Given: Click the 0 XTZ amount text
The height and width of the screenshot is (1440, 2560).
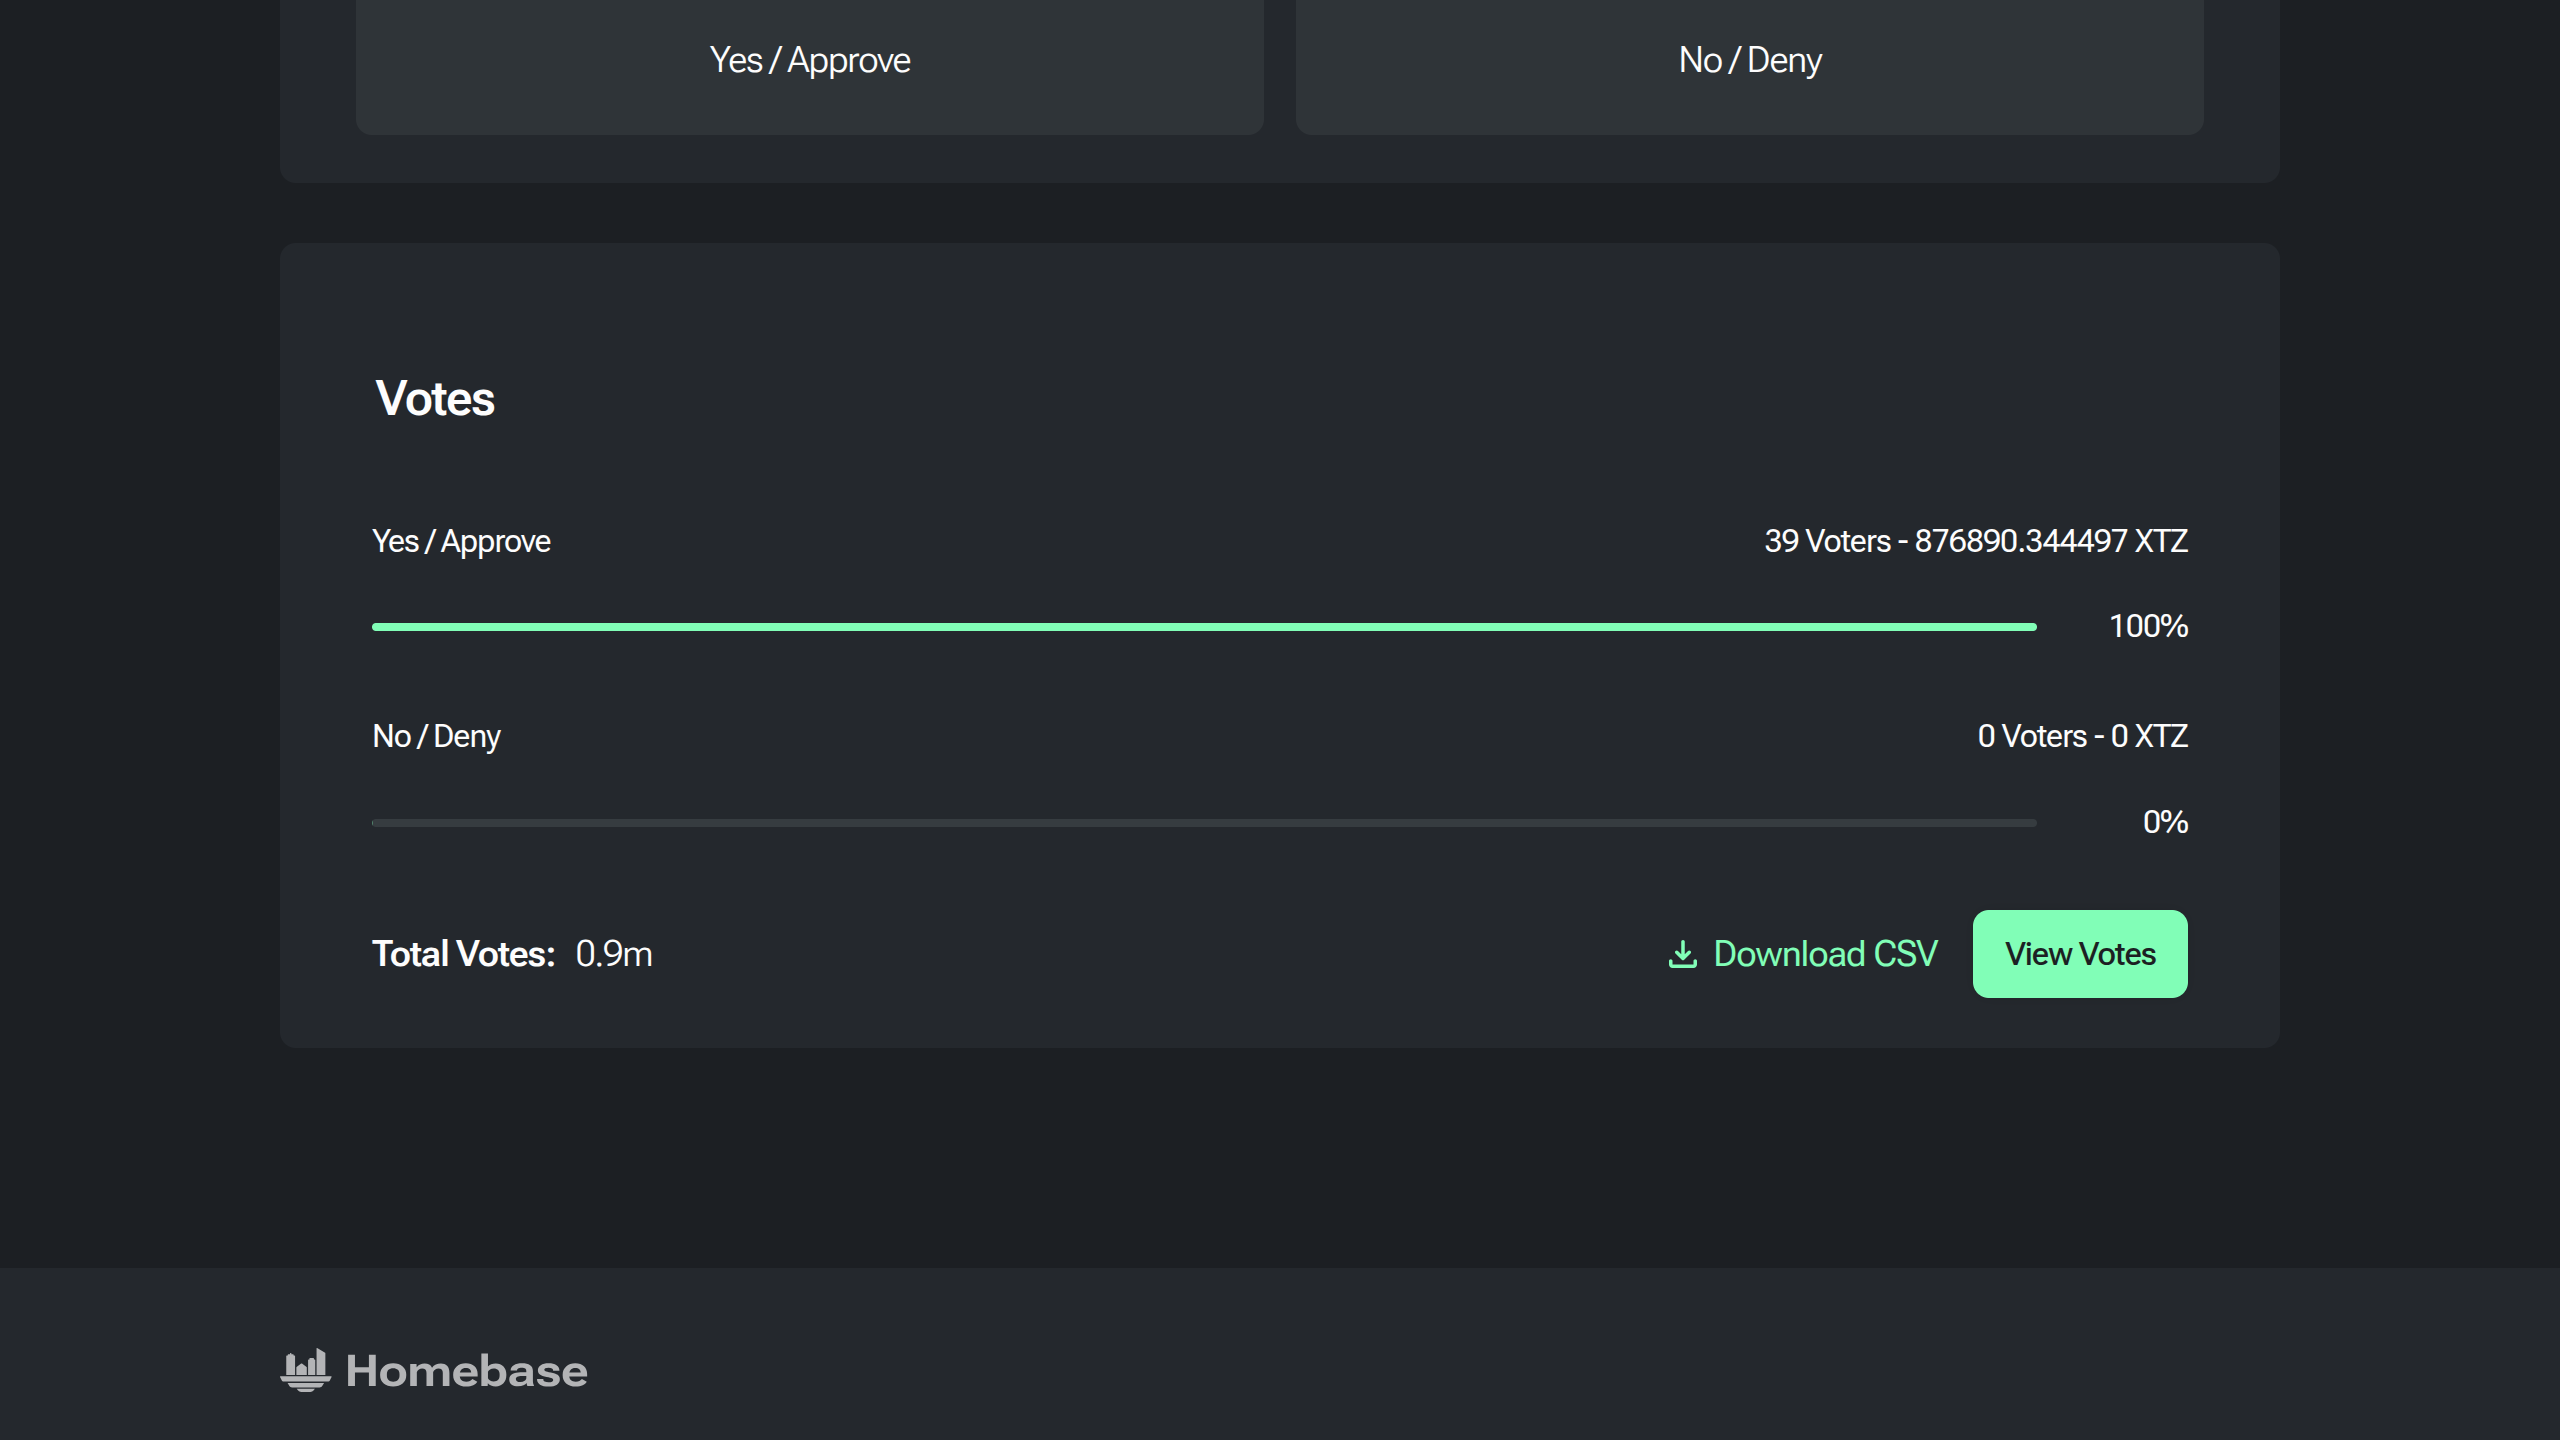Looking at the screenshot, I should pyautogui.click(x=2149, y=736).
